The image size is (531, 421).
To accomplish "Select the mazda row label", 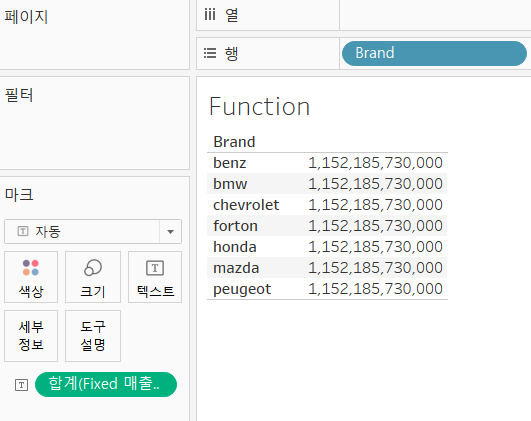I will point(236,268).
